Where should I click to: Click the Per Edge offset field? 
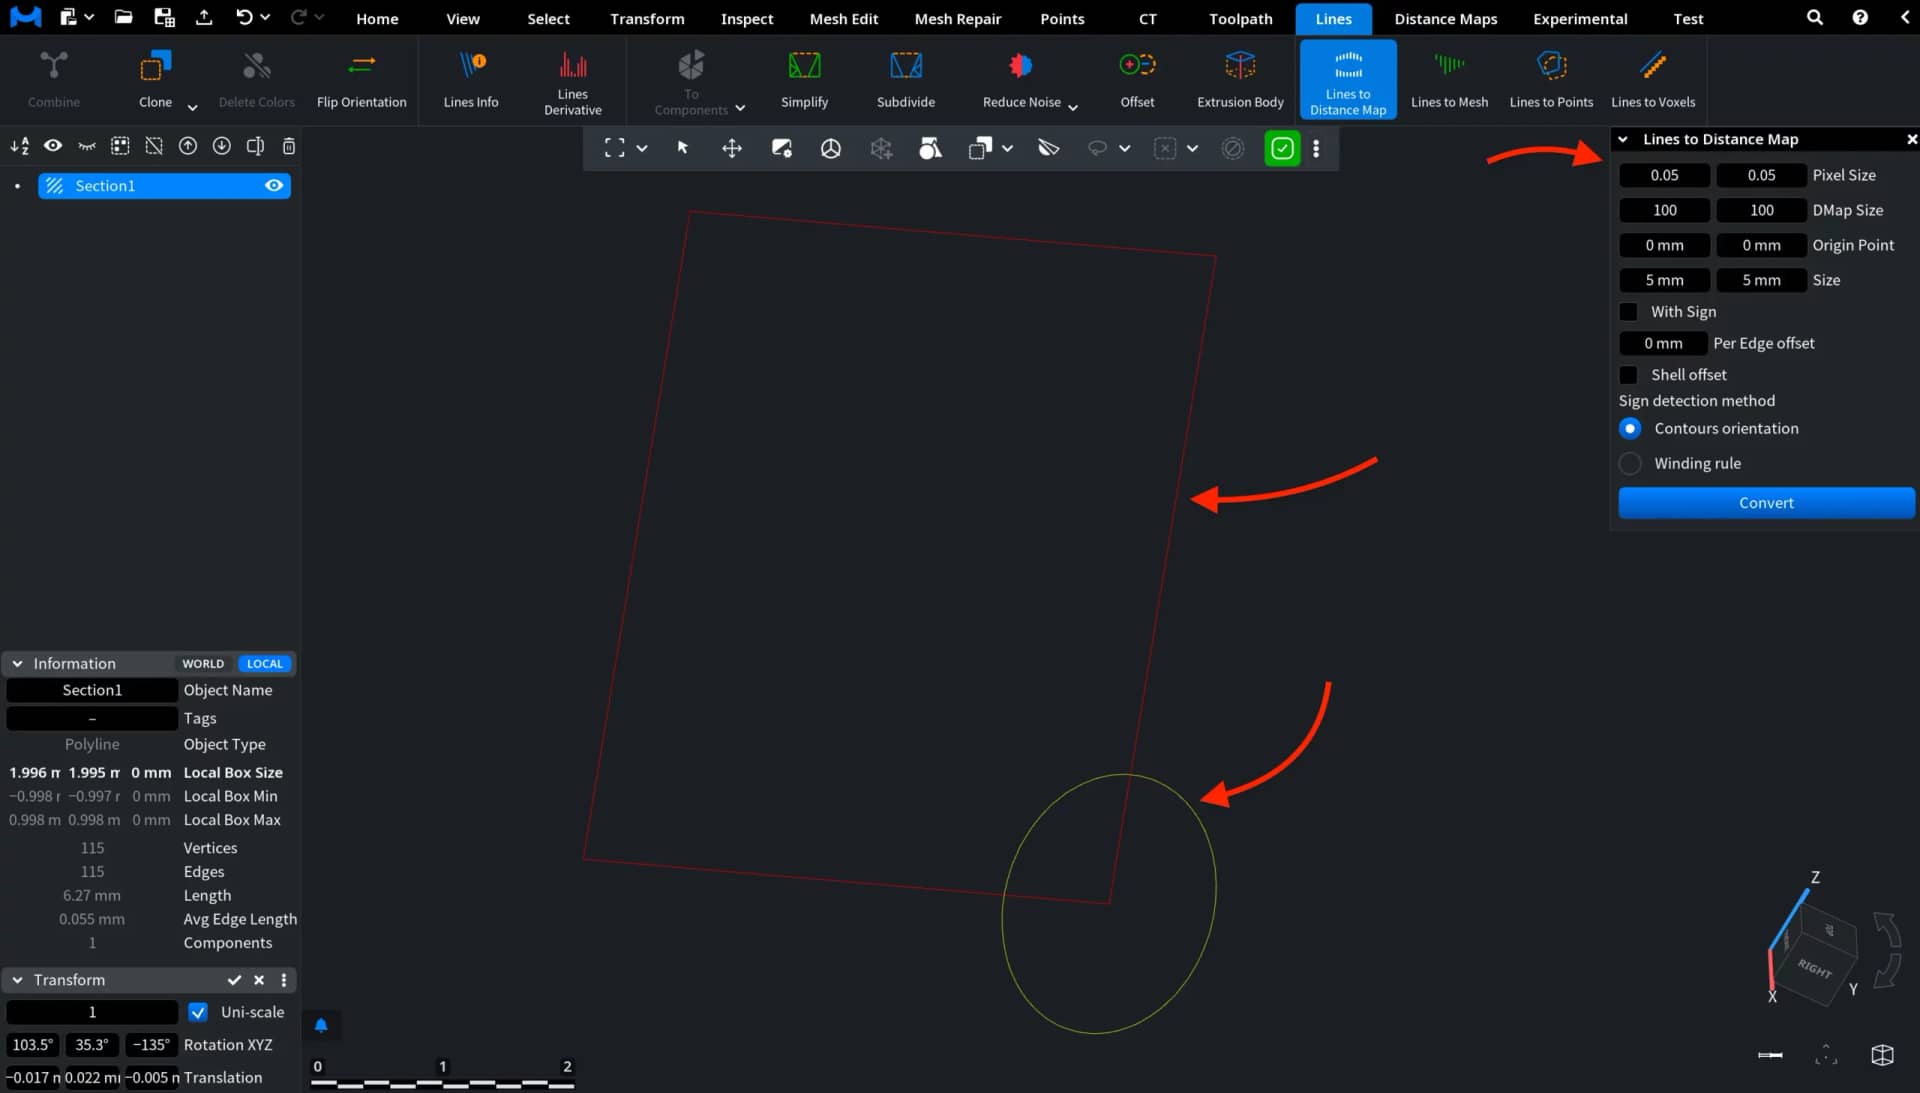point(1663,343)
